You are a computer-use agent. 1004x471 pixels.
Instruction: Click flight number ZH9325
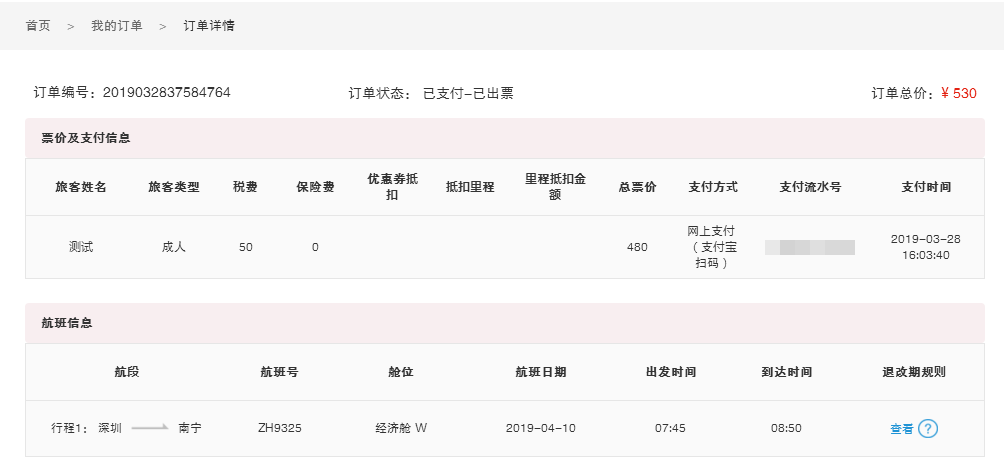280,428
